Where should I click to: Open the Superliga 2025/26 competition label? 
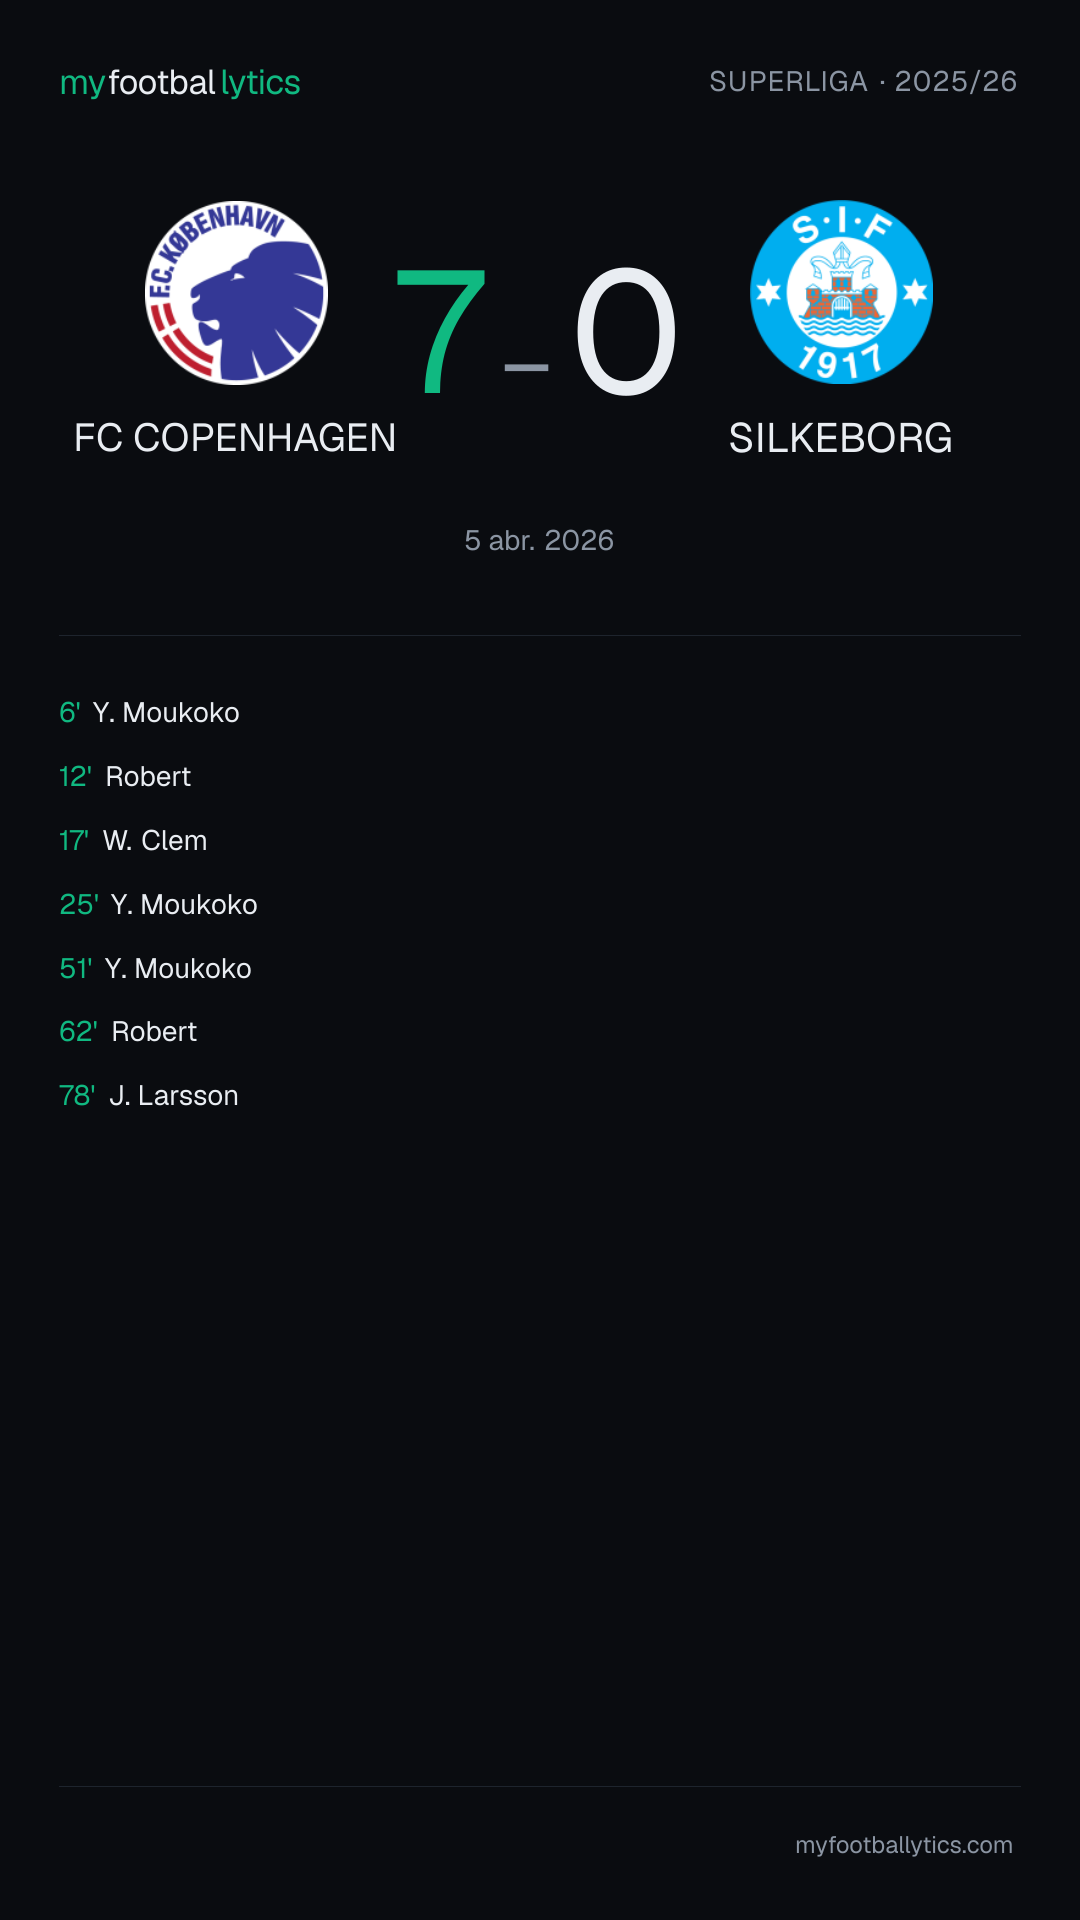pyautogui.click(x=863, y=82)
